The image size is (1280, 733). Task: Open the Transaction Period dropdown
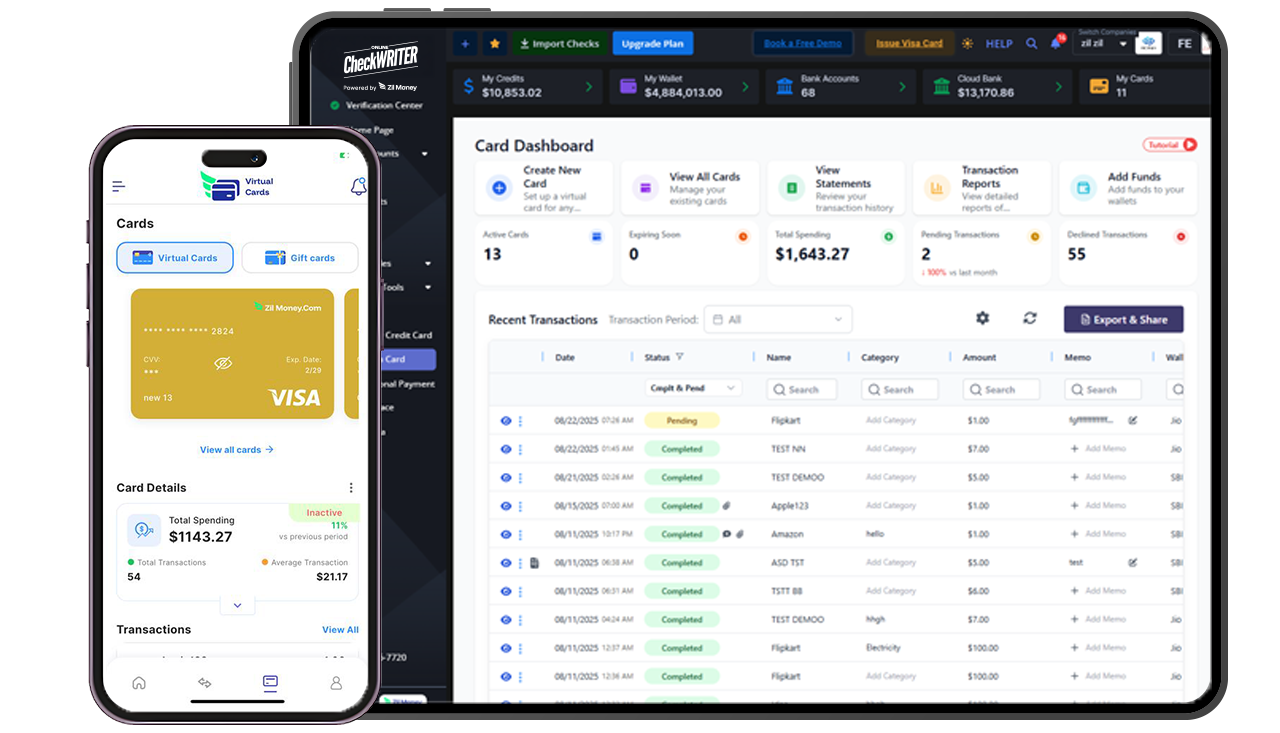pyautogui.click(x=777, y=320)
